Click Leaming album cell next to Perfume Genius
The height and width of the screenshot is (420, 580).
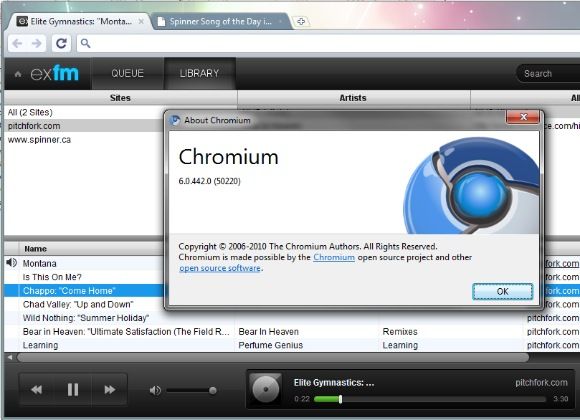pos(400,345)
